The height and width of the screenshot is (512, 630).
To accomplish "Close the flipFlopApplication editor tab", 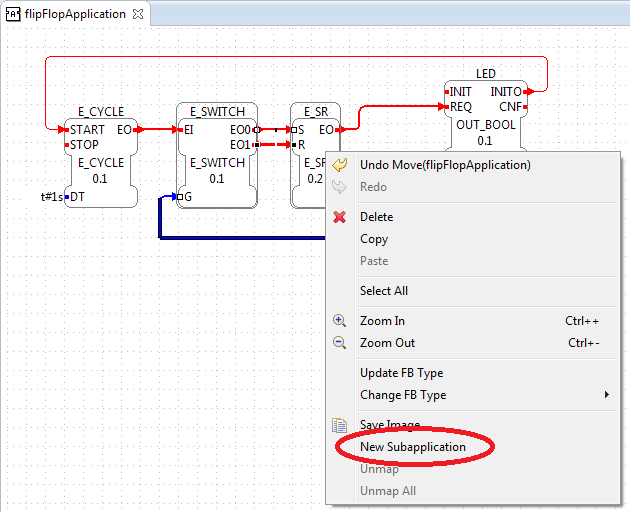I will (x=139, y=14).
